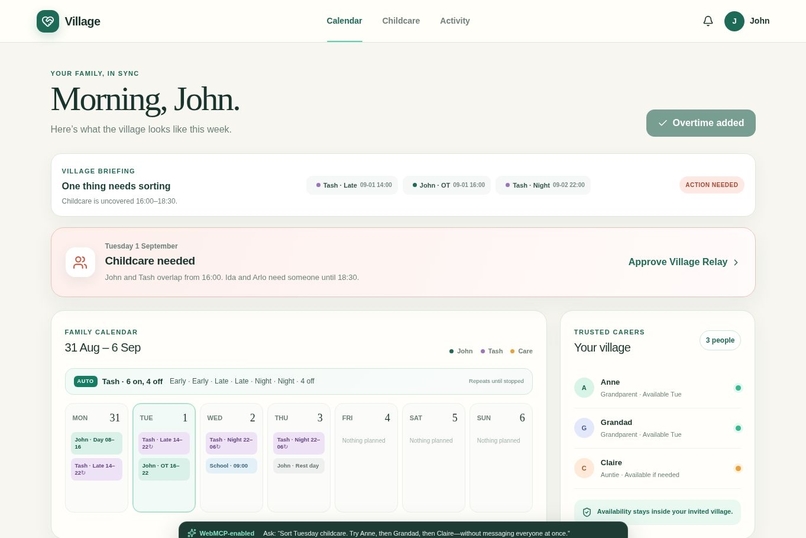The image size is (806, 538).
Task: Click the AUTO badge on rotation bar
Action: tap(85, 381)
